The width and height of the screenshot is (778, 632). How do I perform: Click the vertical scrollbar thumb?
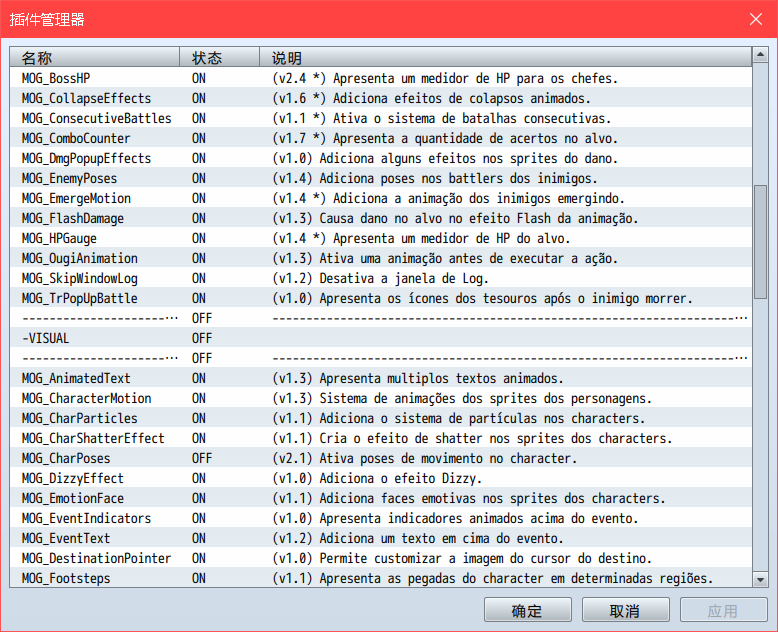760,242
